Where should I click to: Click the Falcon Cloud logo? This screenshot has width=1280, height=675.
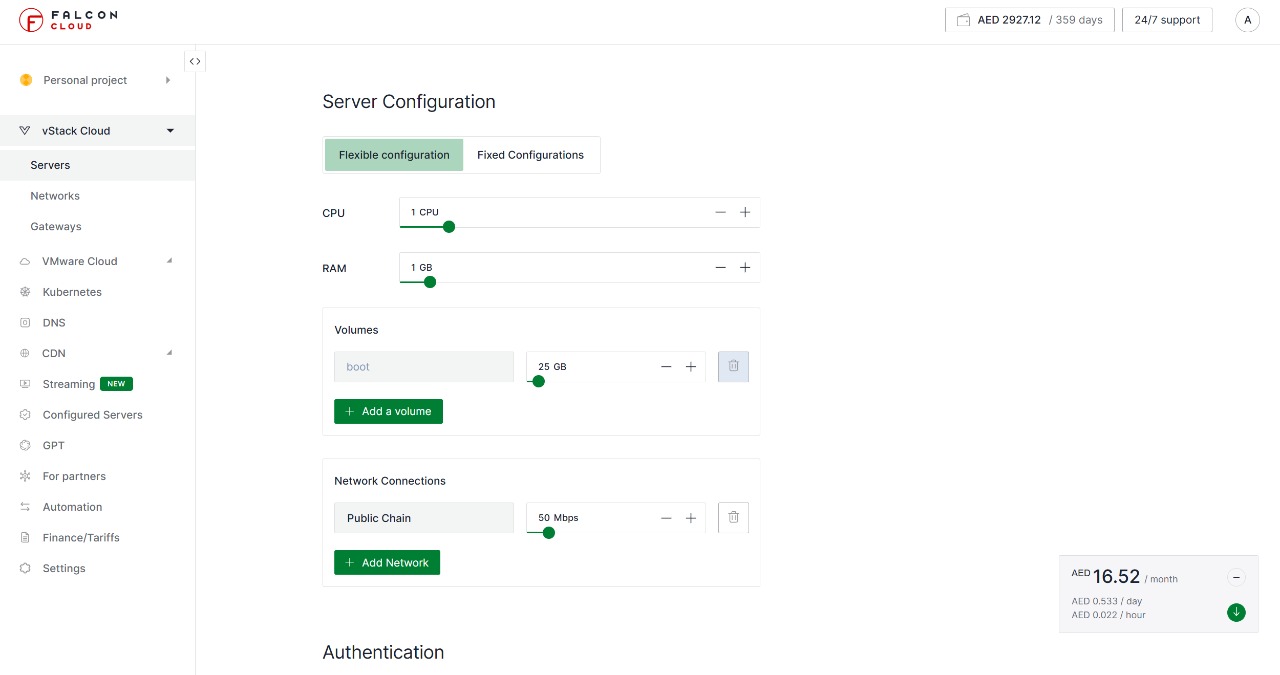pyautogui.click(x=68, y=20)
